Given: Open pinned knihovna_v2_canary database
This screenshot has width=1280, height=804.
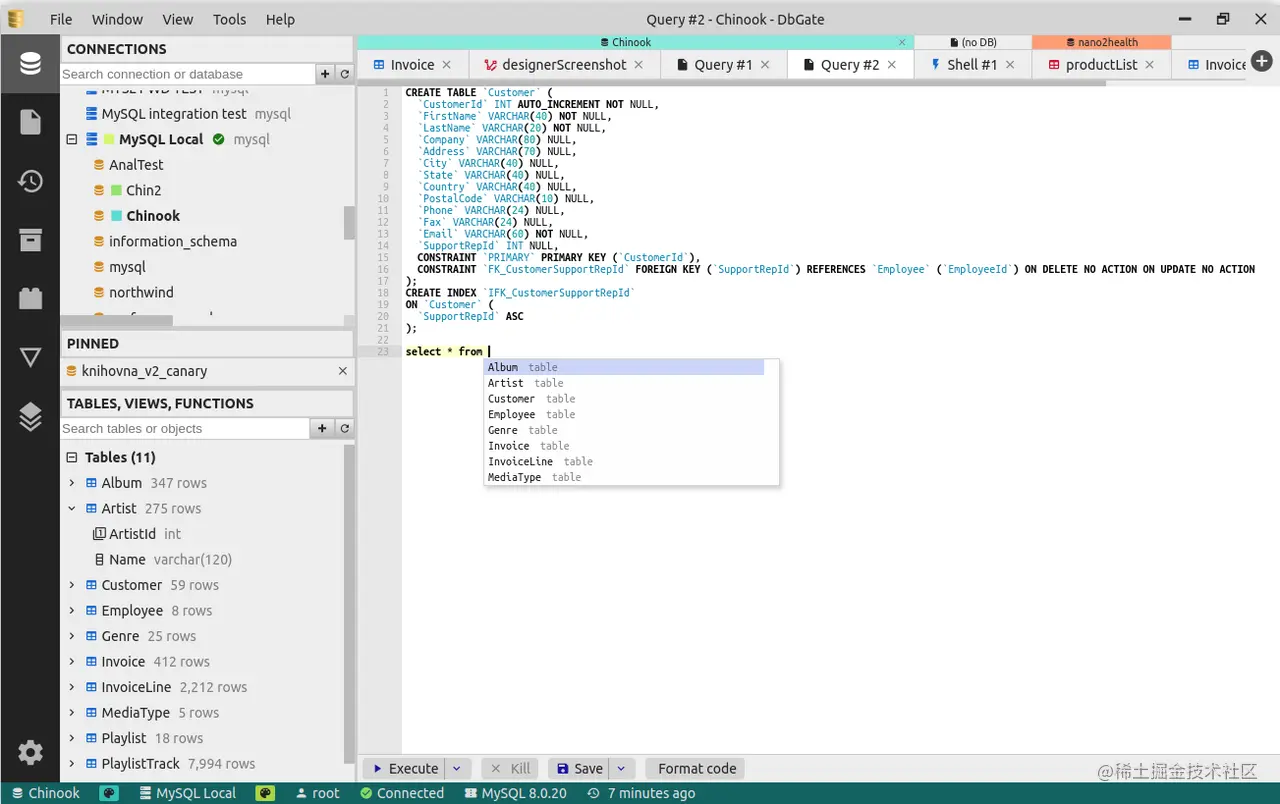Looking at the screenshot, I should pyautogui.click(x=144, y=371).
